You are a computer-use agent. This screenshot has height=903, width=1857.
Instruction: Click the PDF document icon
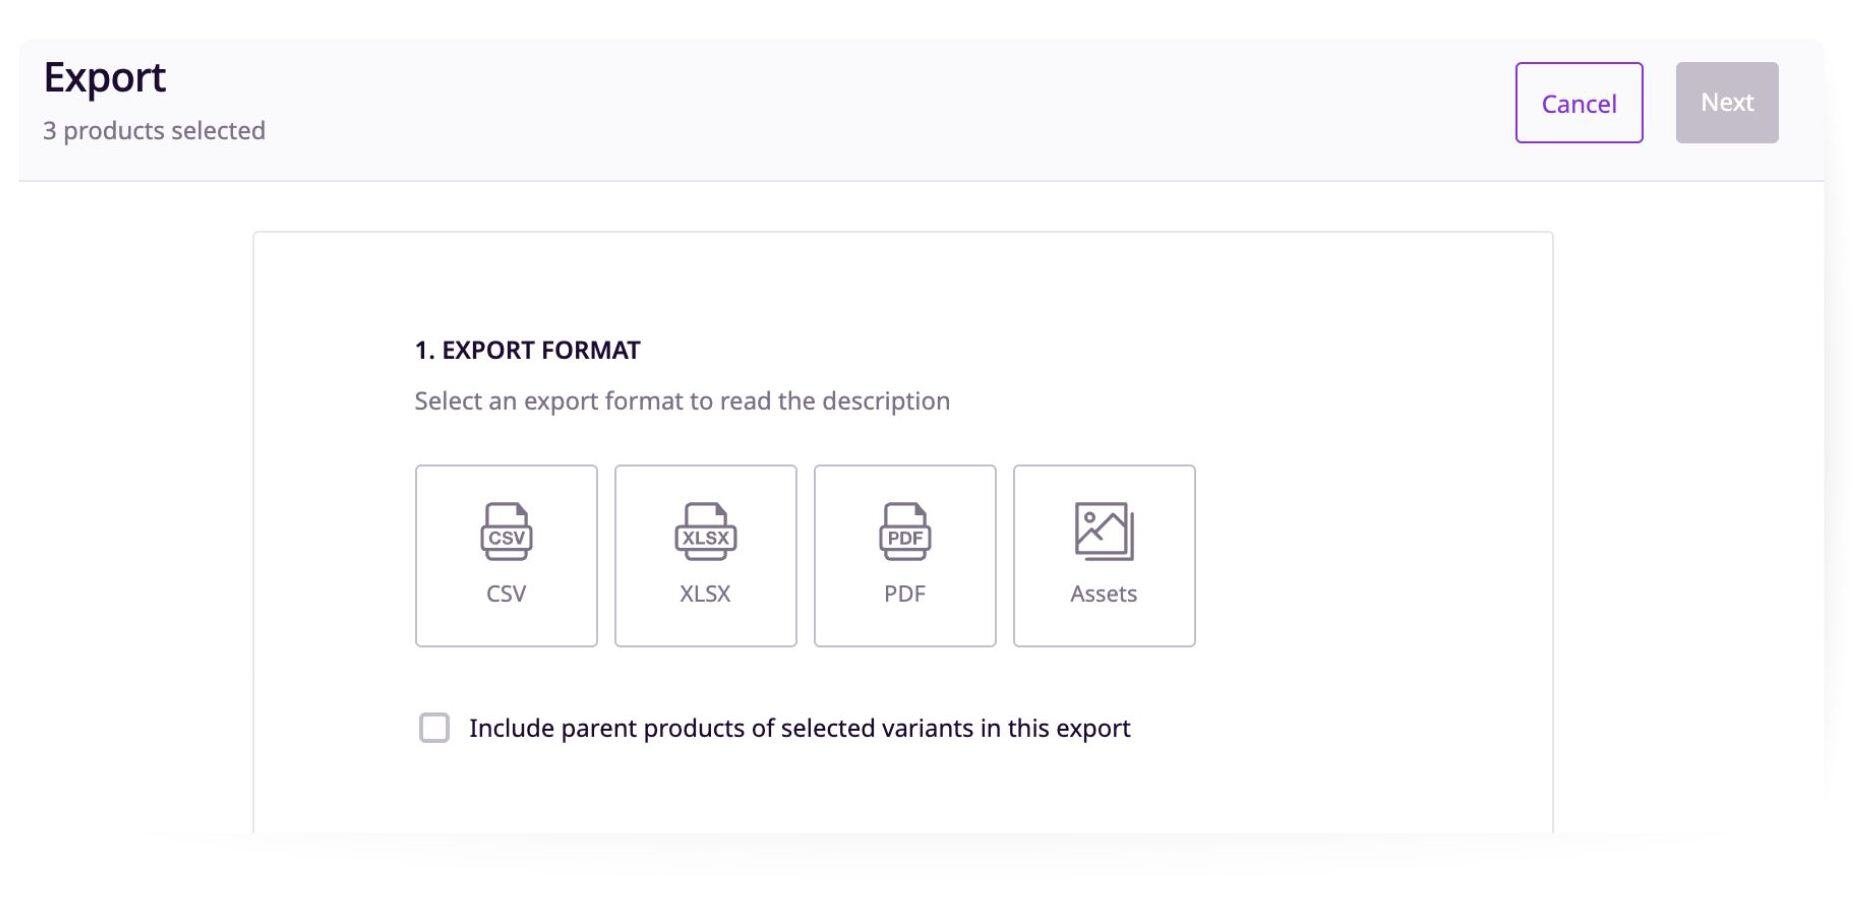pos(904,533)
